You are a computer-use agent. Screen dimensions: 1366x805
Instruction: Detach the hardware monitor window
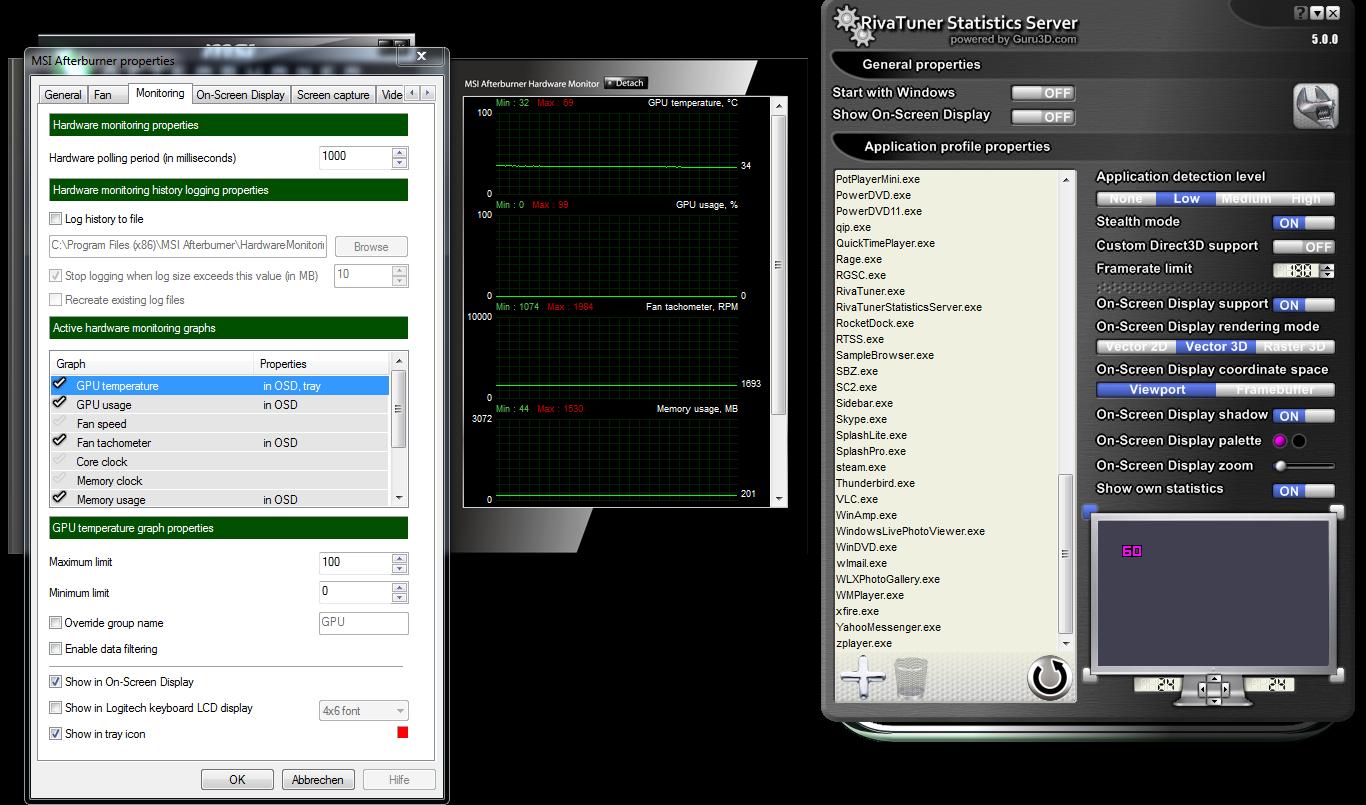[x=625, y=83]
